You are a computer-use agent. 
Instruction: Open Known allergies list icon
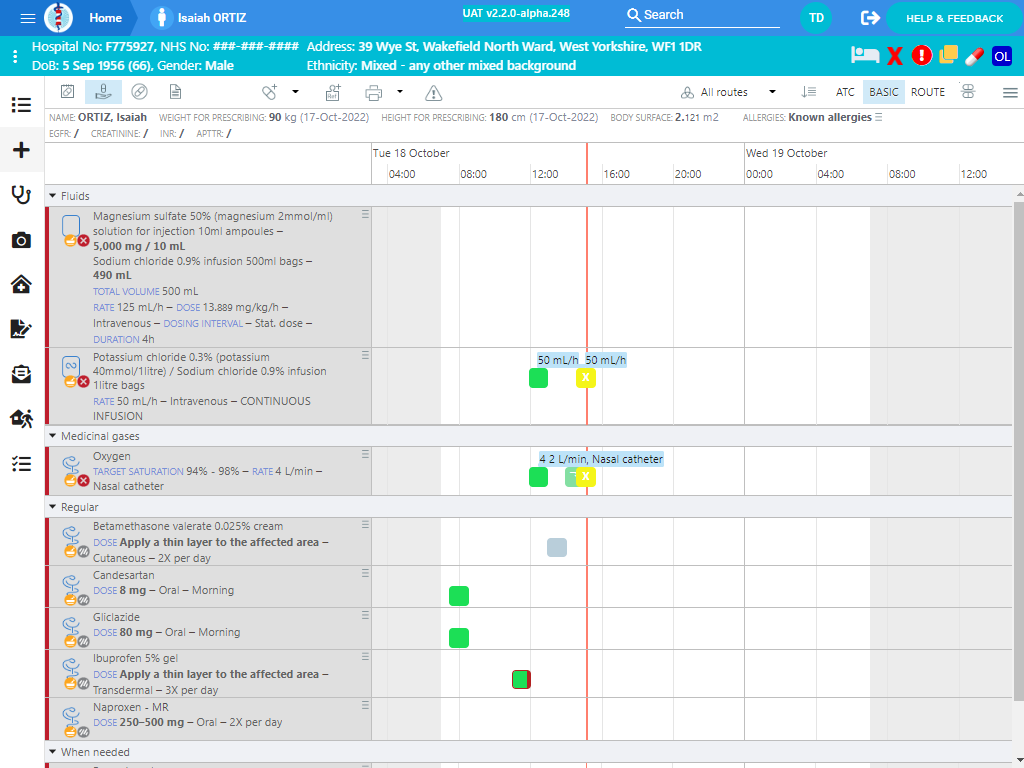pos(878,118)
